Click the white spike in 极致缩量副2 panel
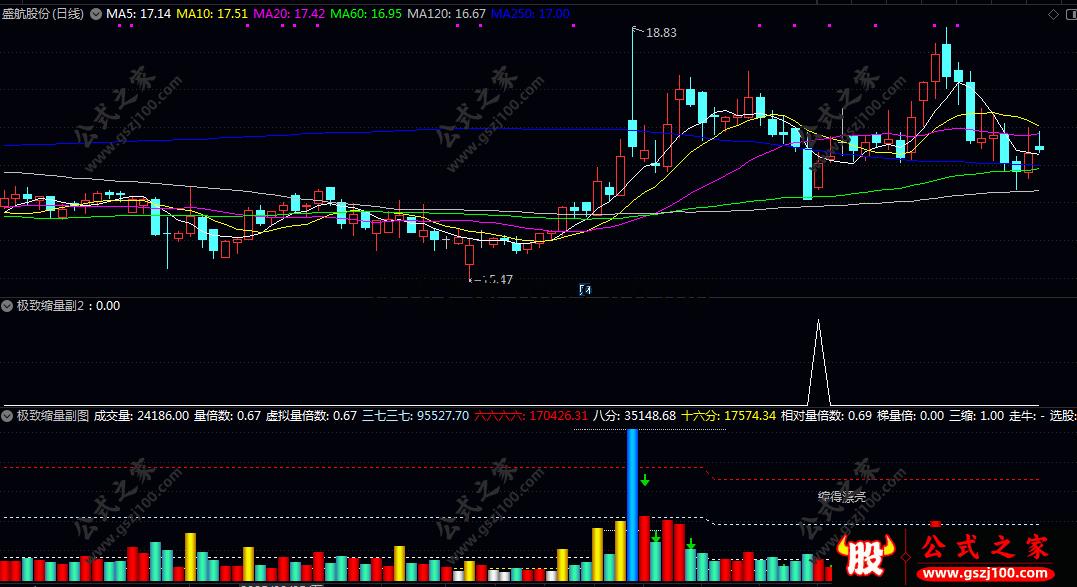This screenshot has width=1077, height=587. (x=818, y=362)
